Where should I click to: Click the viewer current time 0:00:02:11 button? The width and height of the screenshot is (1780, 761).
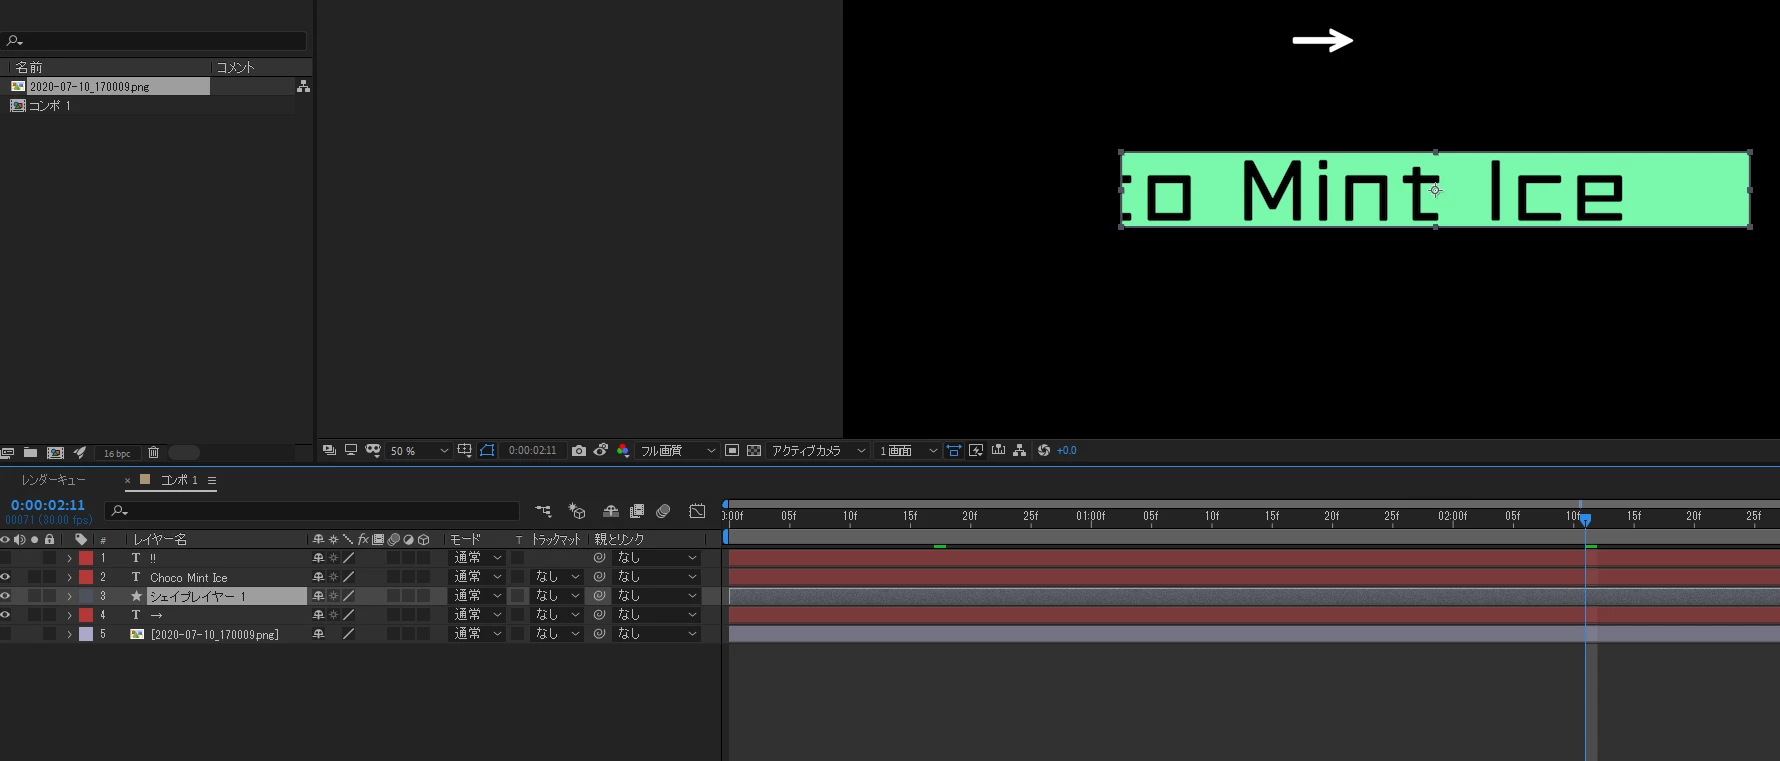[x=532, y=451]
